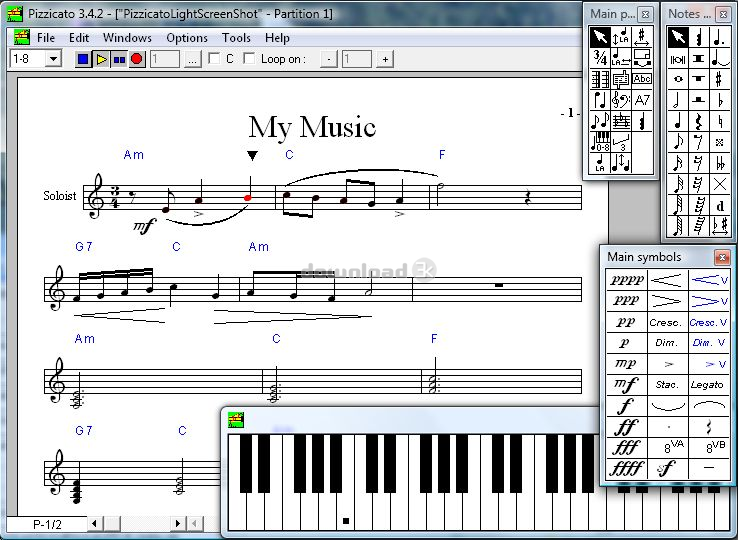Viewport: 738px width, 540px height.
Task: Pick the 8VB octave symbol
Action: click(709, 447)
